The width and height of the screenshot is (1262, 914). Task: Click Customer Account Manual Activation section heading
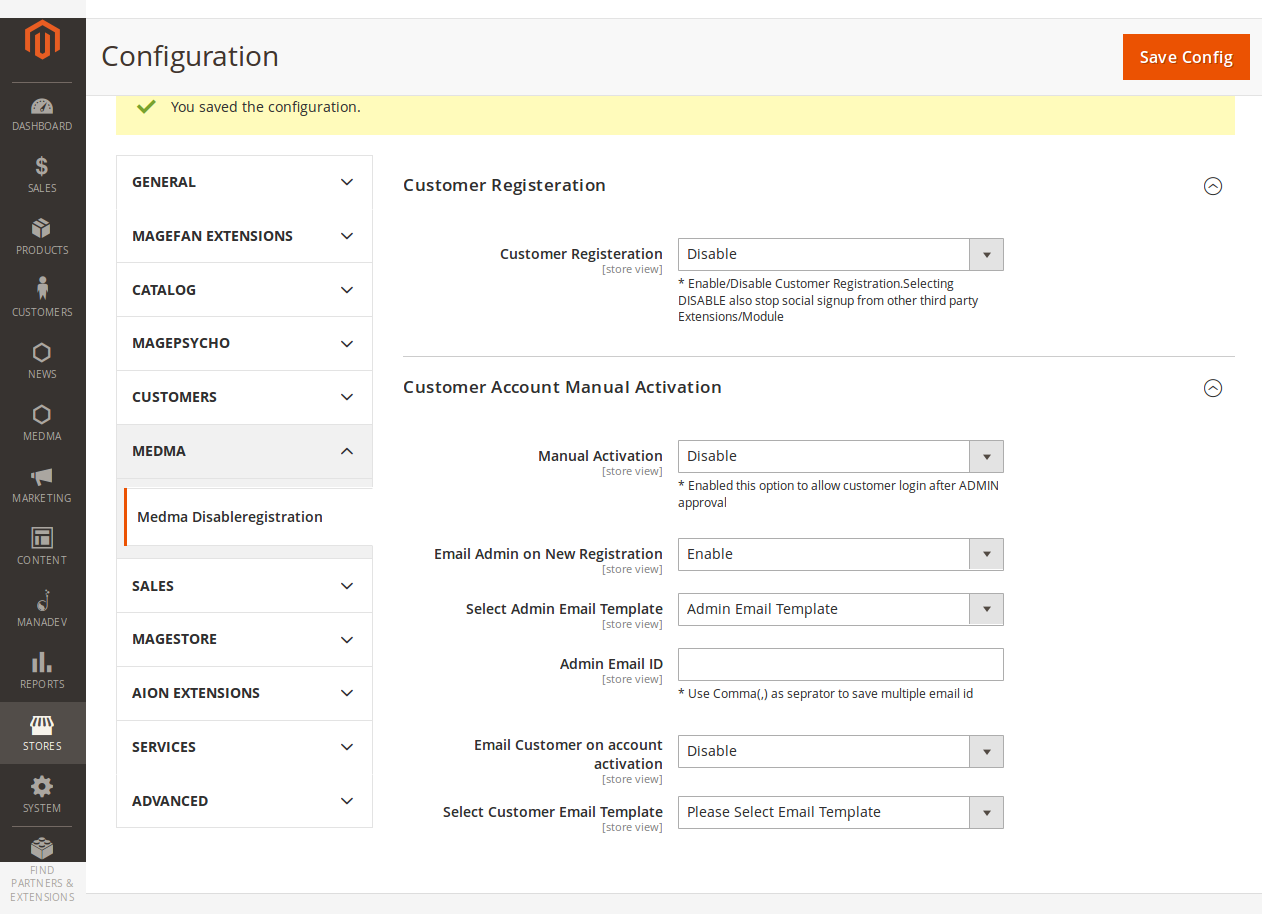point(562,387)
